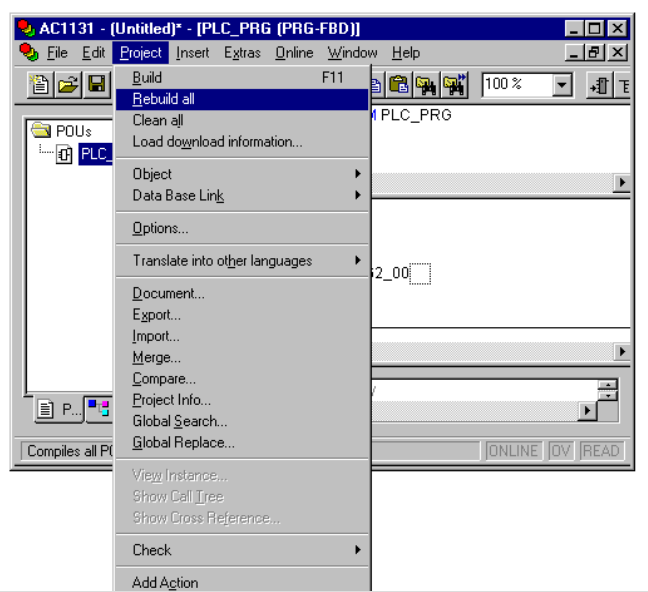The height and width of the screenshot is (592, 648).
Task: Click the Find binoculars toolbar icon
Action: tap(427, 85)
